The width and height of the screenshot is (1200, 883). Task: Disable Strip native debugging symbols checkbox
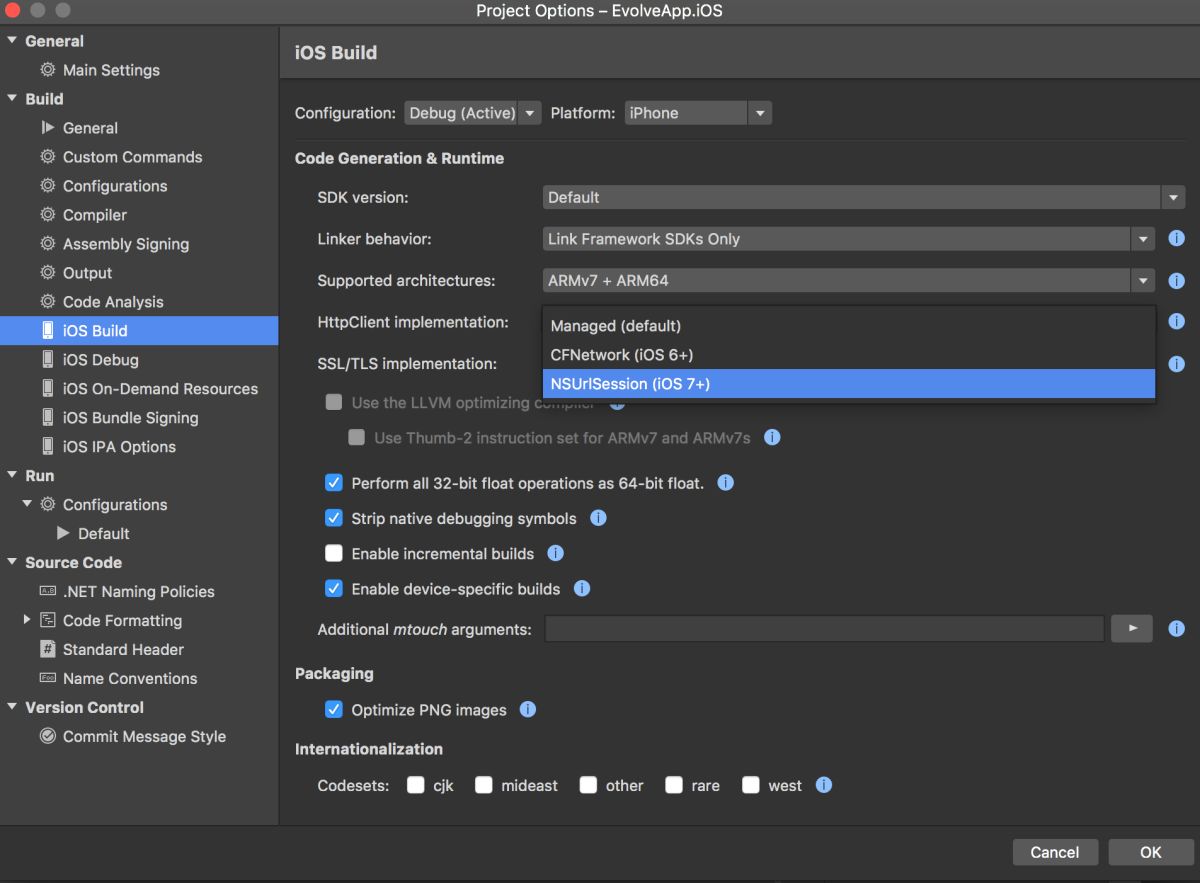coord(334,518)
